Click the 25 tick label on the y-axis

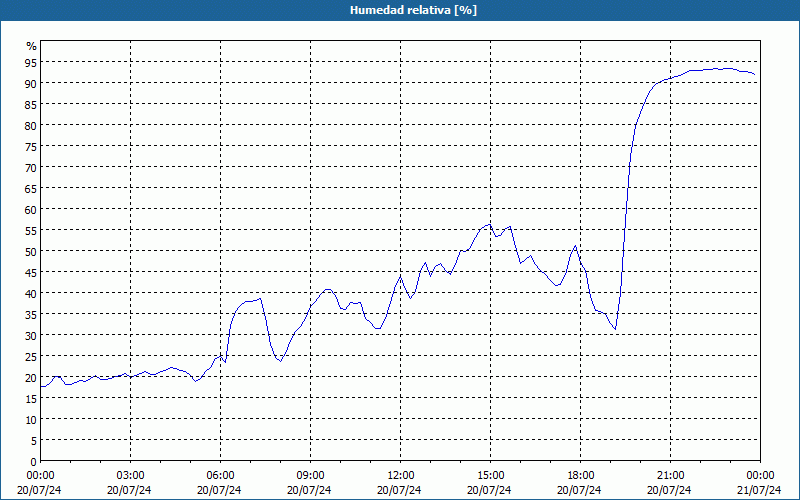31,356
